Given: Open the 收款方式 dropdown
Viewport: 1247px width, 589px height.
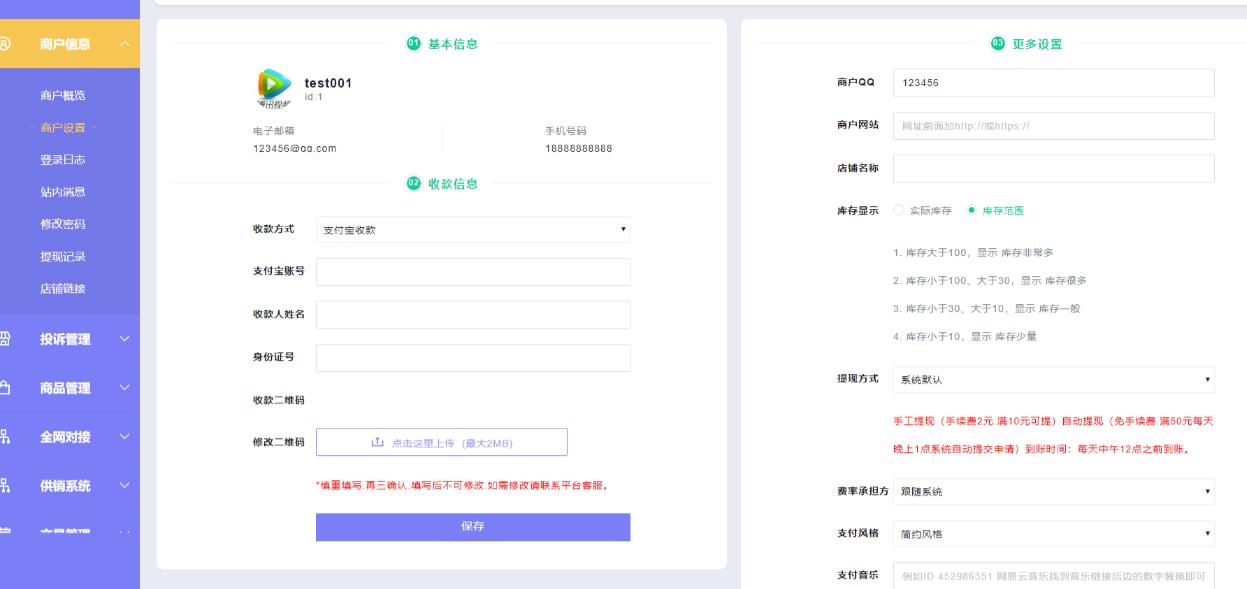Looking at the screenshot, I should click(x=472, y=230).
